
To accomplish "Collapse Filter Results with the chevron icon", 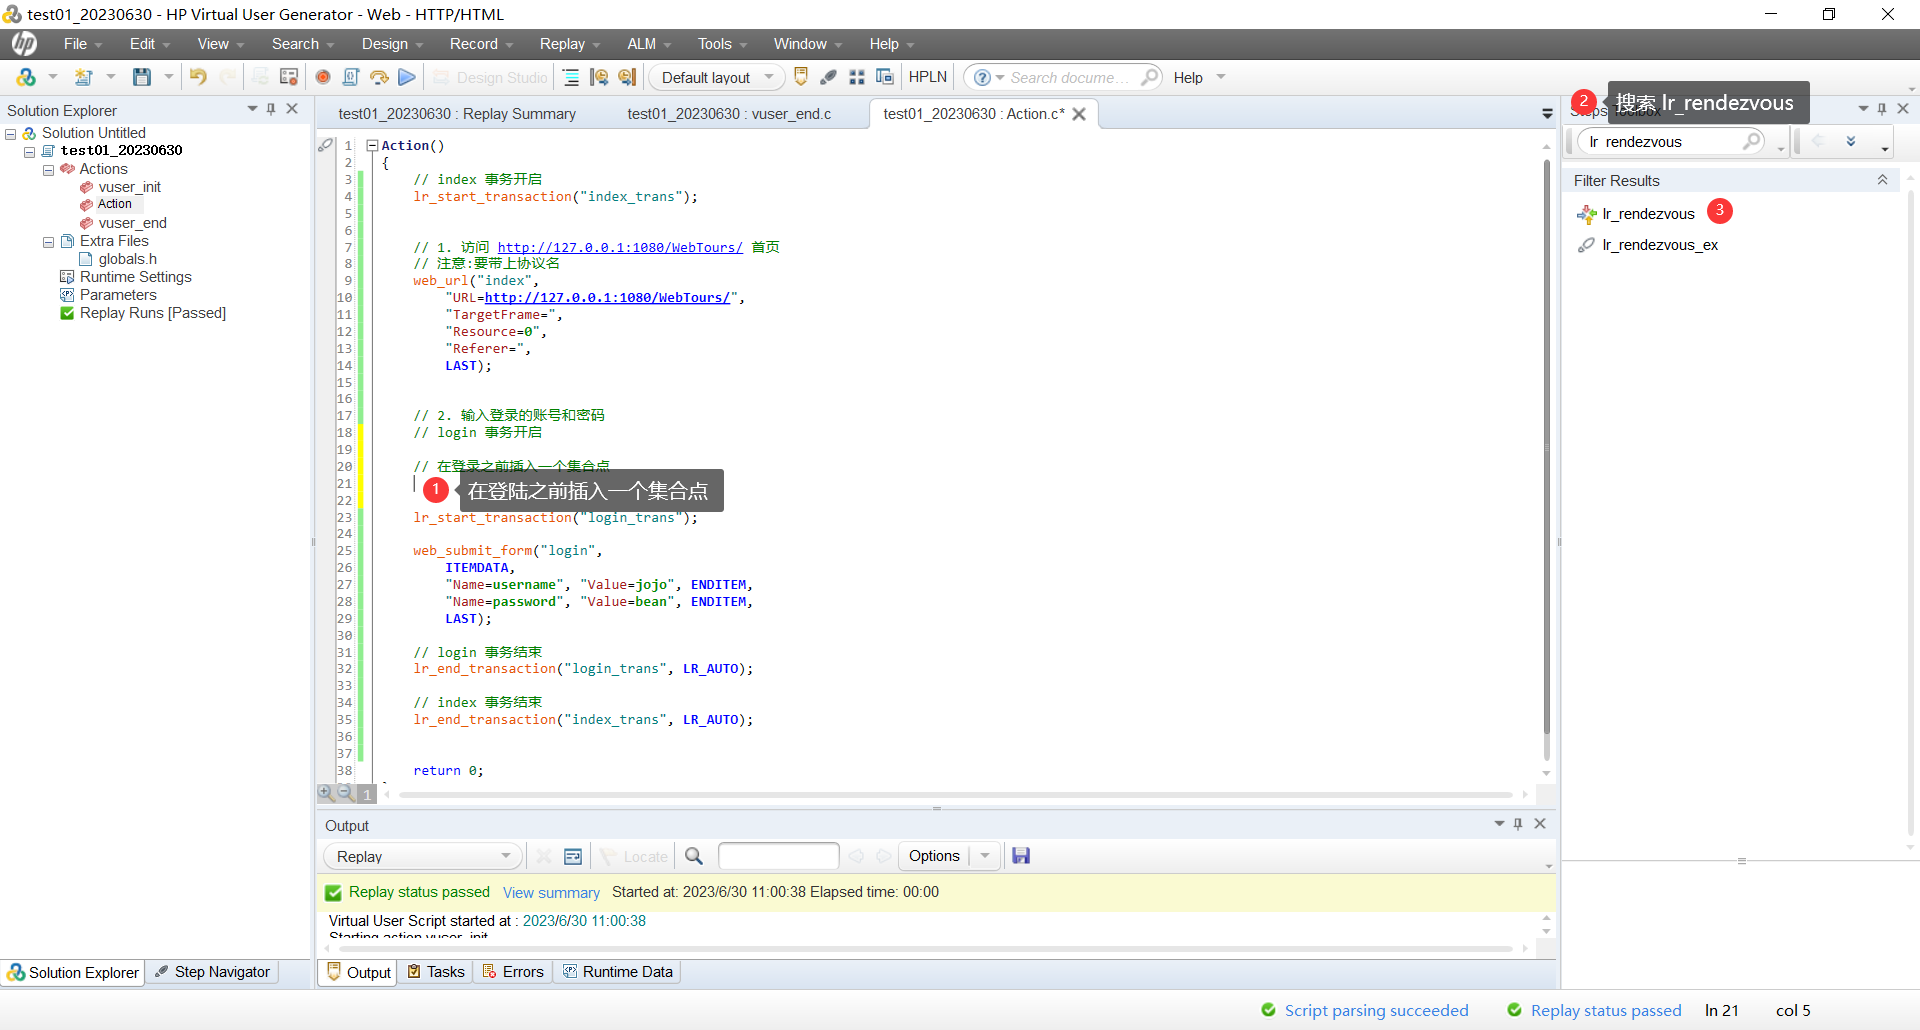I will tap(1882, 180).
